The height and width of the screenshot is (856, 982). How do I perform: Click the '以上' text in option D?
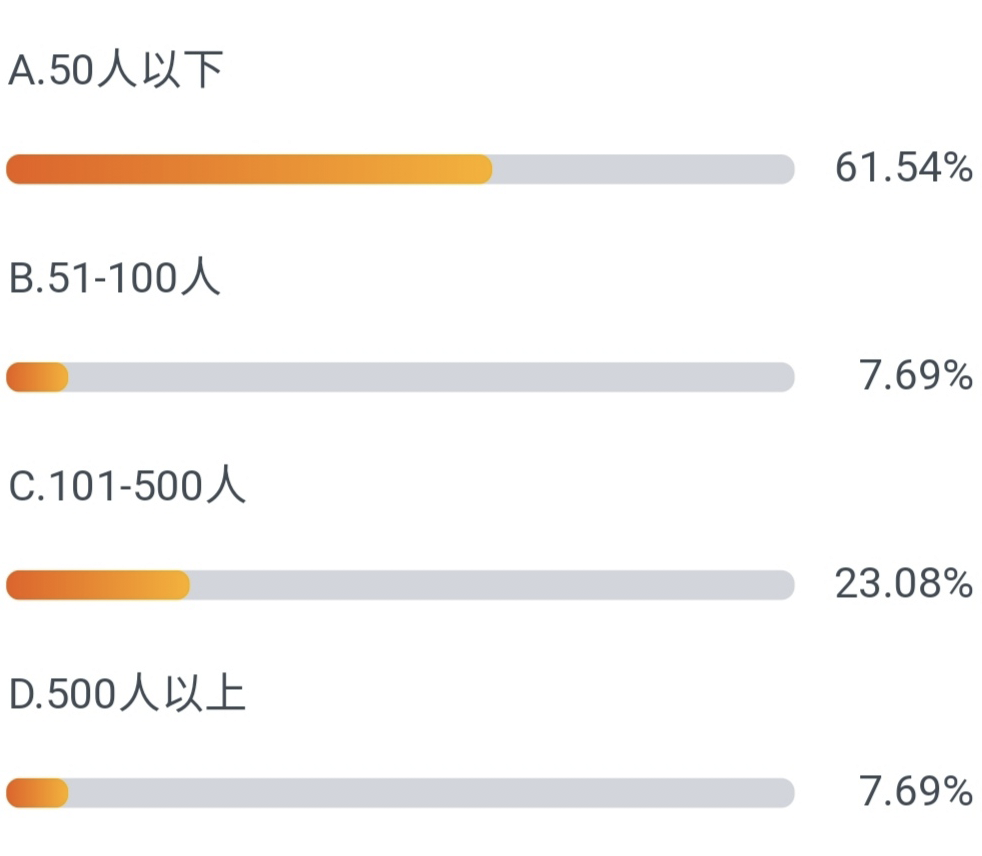tap(205, 693)
